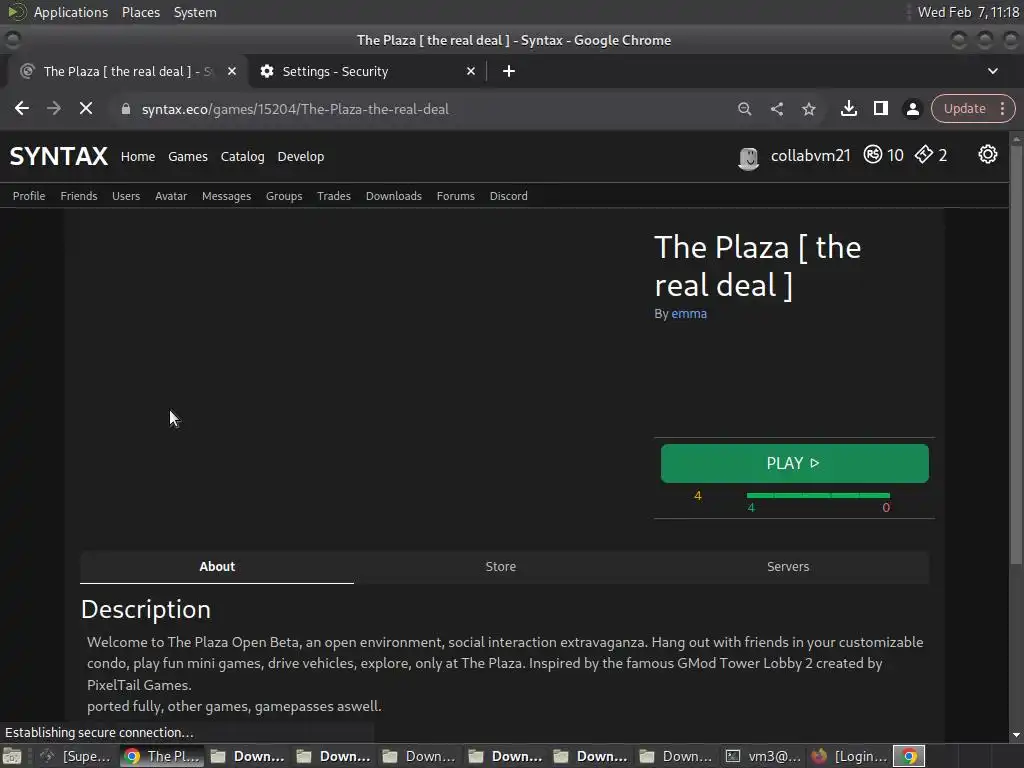Open the Users subnav link
This screenshot has height=768, width=1024.
coord(125,196)
